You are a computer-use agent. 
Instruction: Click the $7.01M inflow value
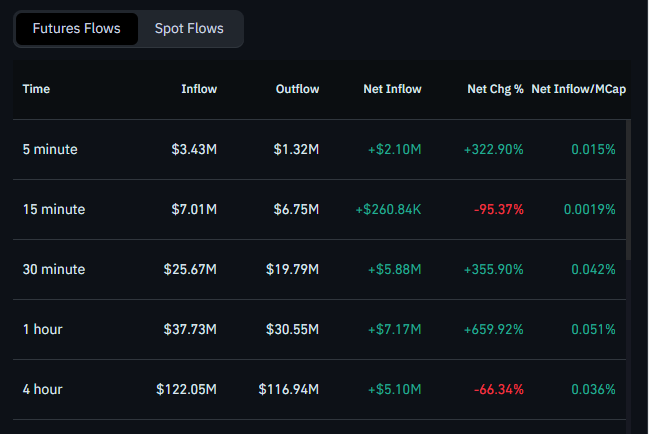point(194,209)
